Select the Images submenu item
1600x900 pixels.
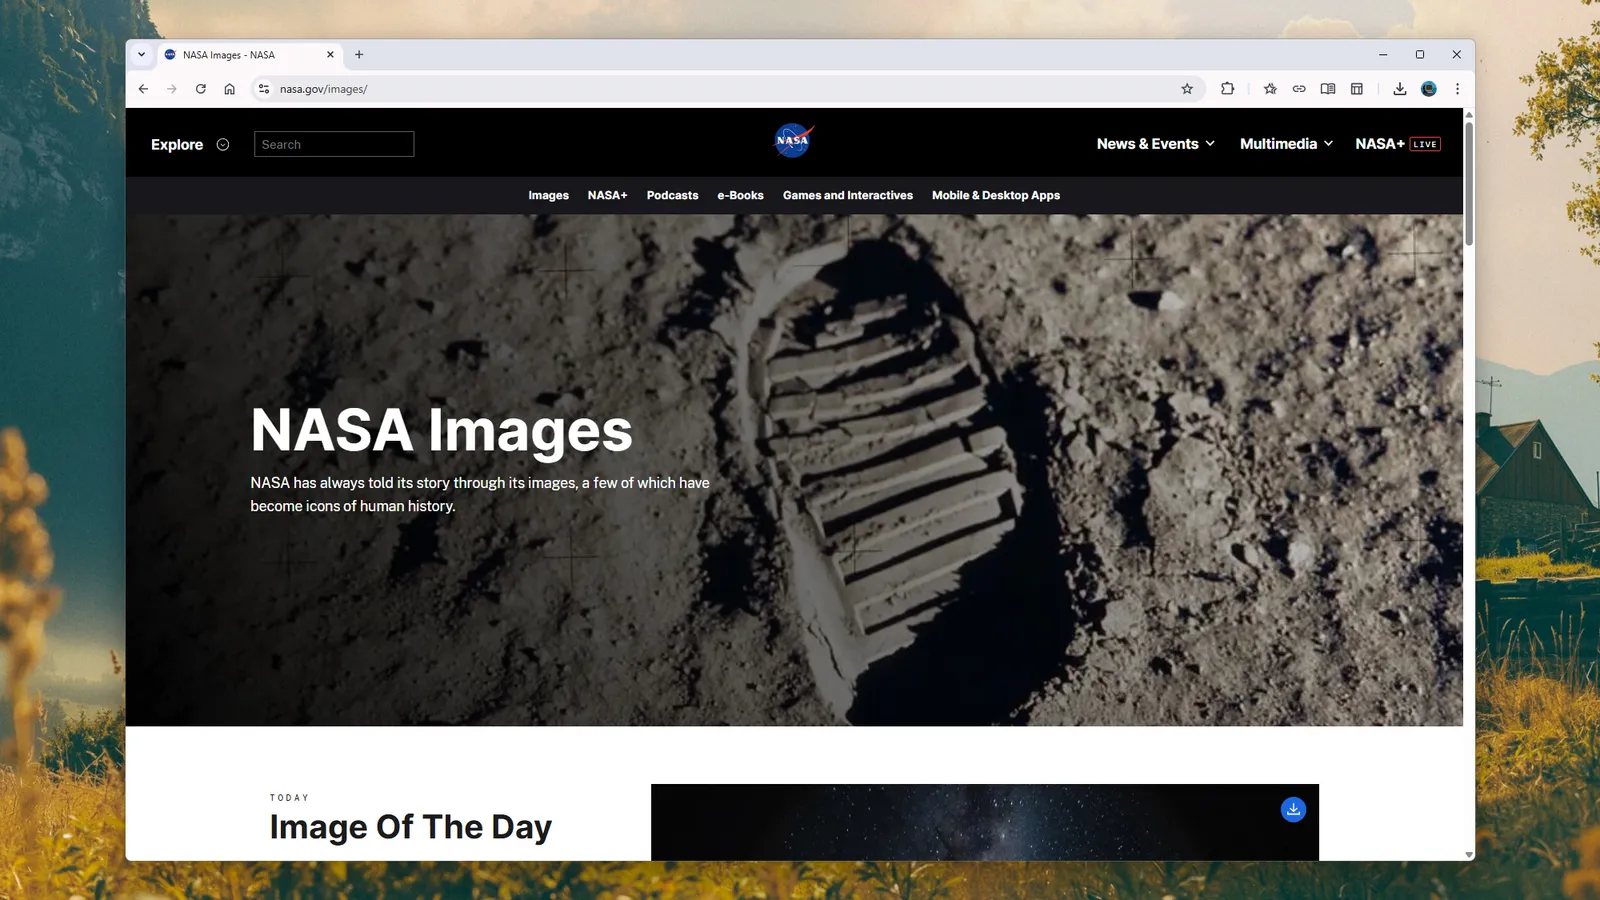pyautogui.click(x=548, y=195)
